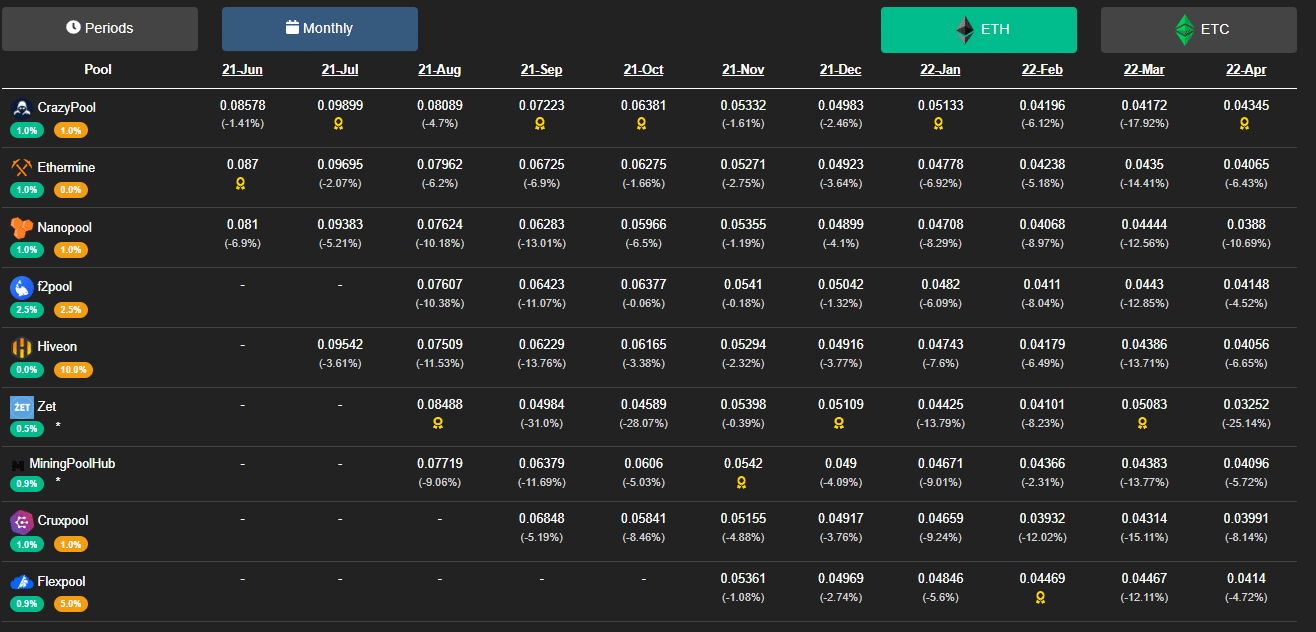Click the Nanopool orange logo
This screenshot has height=632, width=1316.
pyautogui.click(x=21, y=227)
